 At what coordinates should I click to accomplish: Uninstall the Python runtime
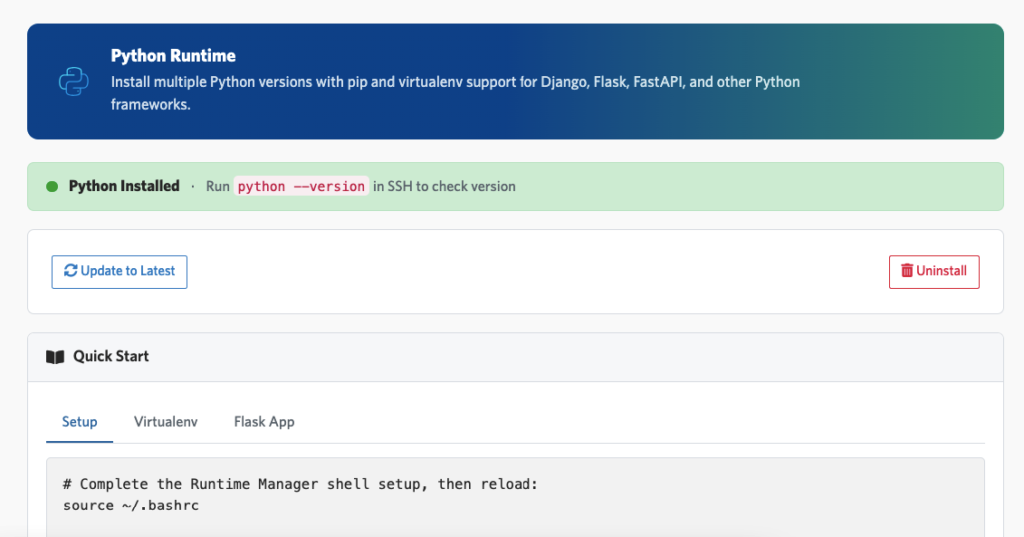point(934,272)
